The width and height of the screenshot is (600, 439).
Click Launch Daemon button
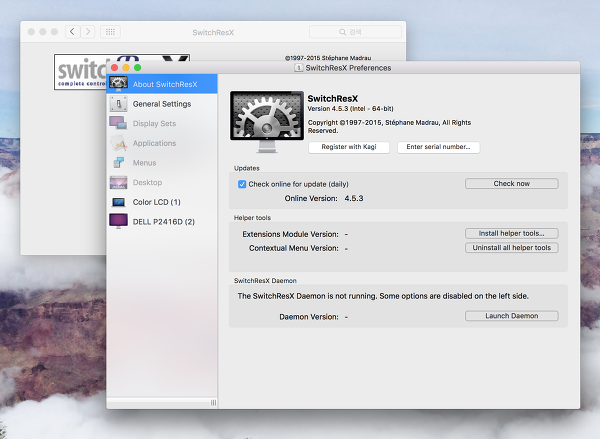click(x=512, y=316)
